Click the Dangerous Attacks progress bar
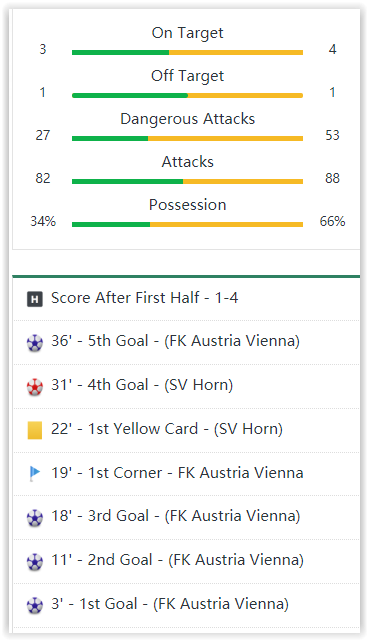The width and height of the screenshot is (368, 641). pos(187,138)
